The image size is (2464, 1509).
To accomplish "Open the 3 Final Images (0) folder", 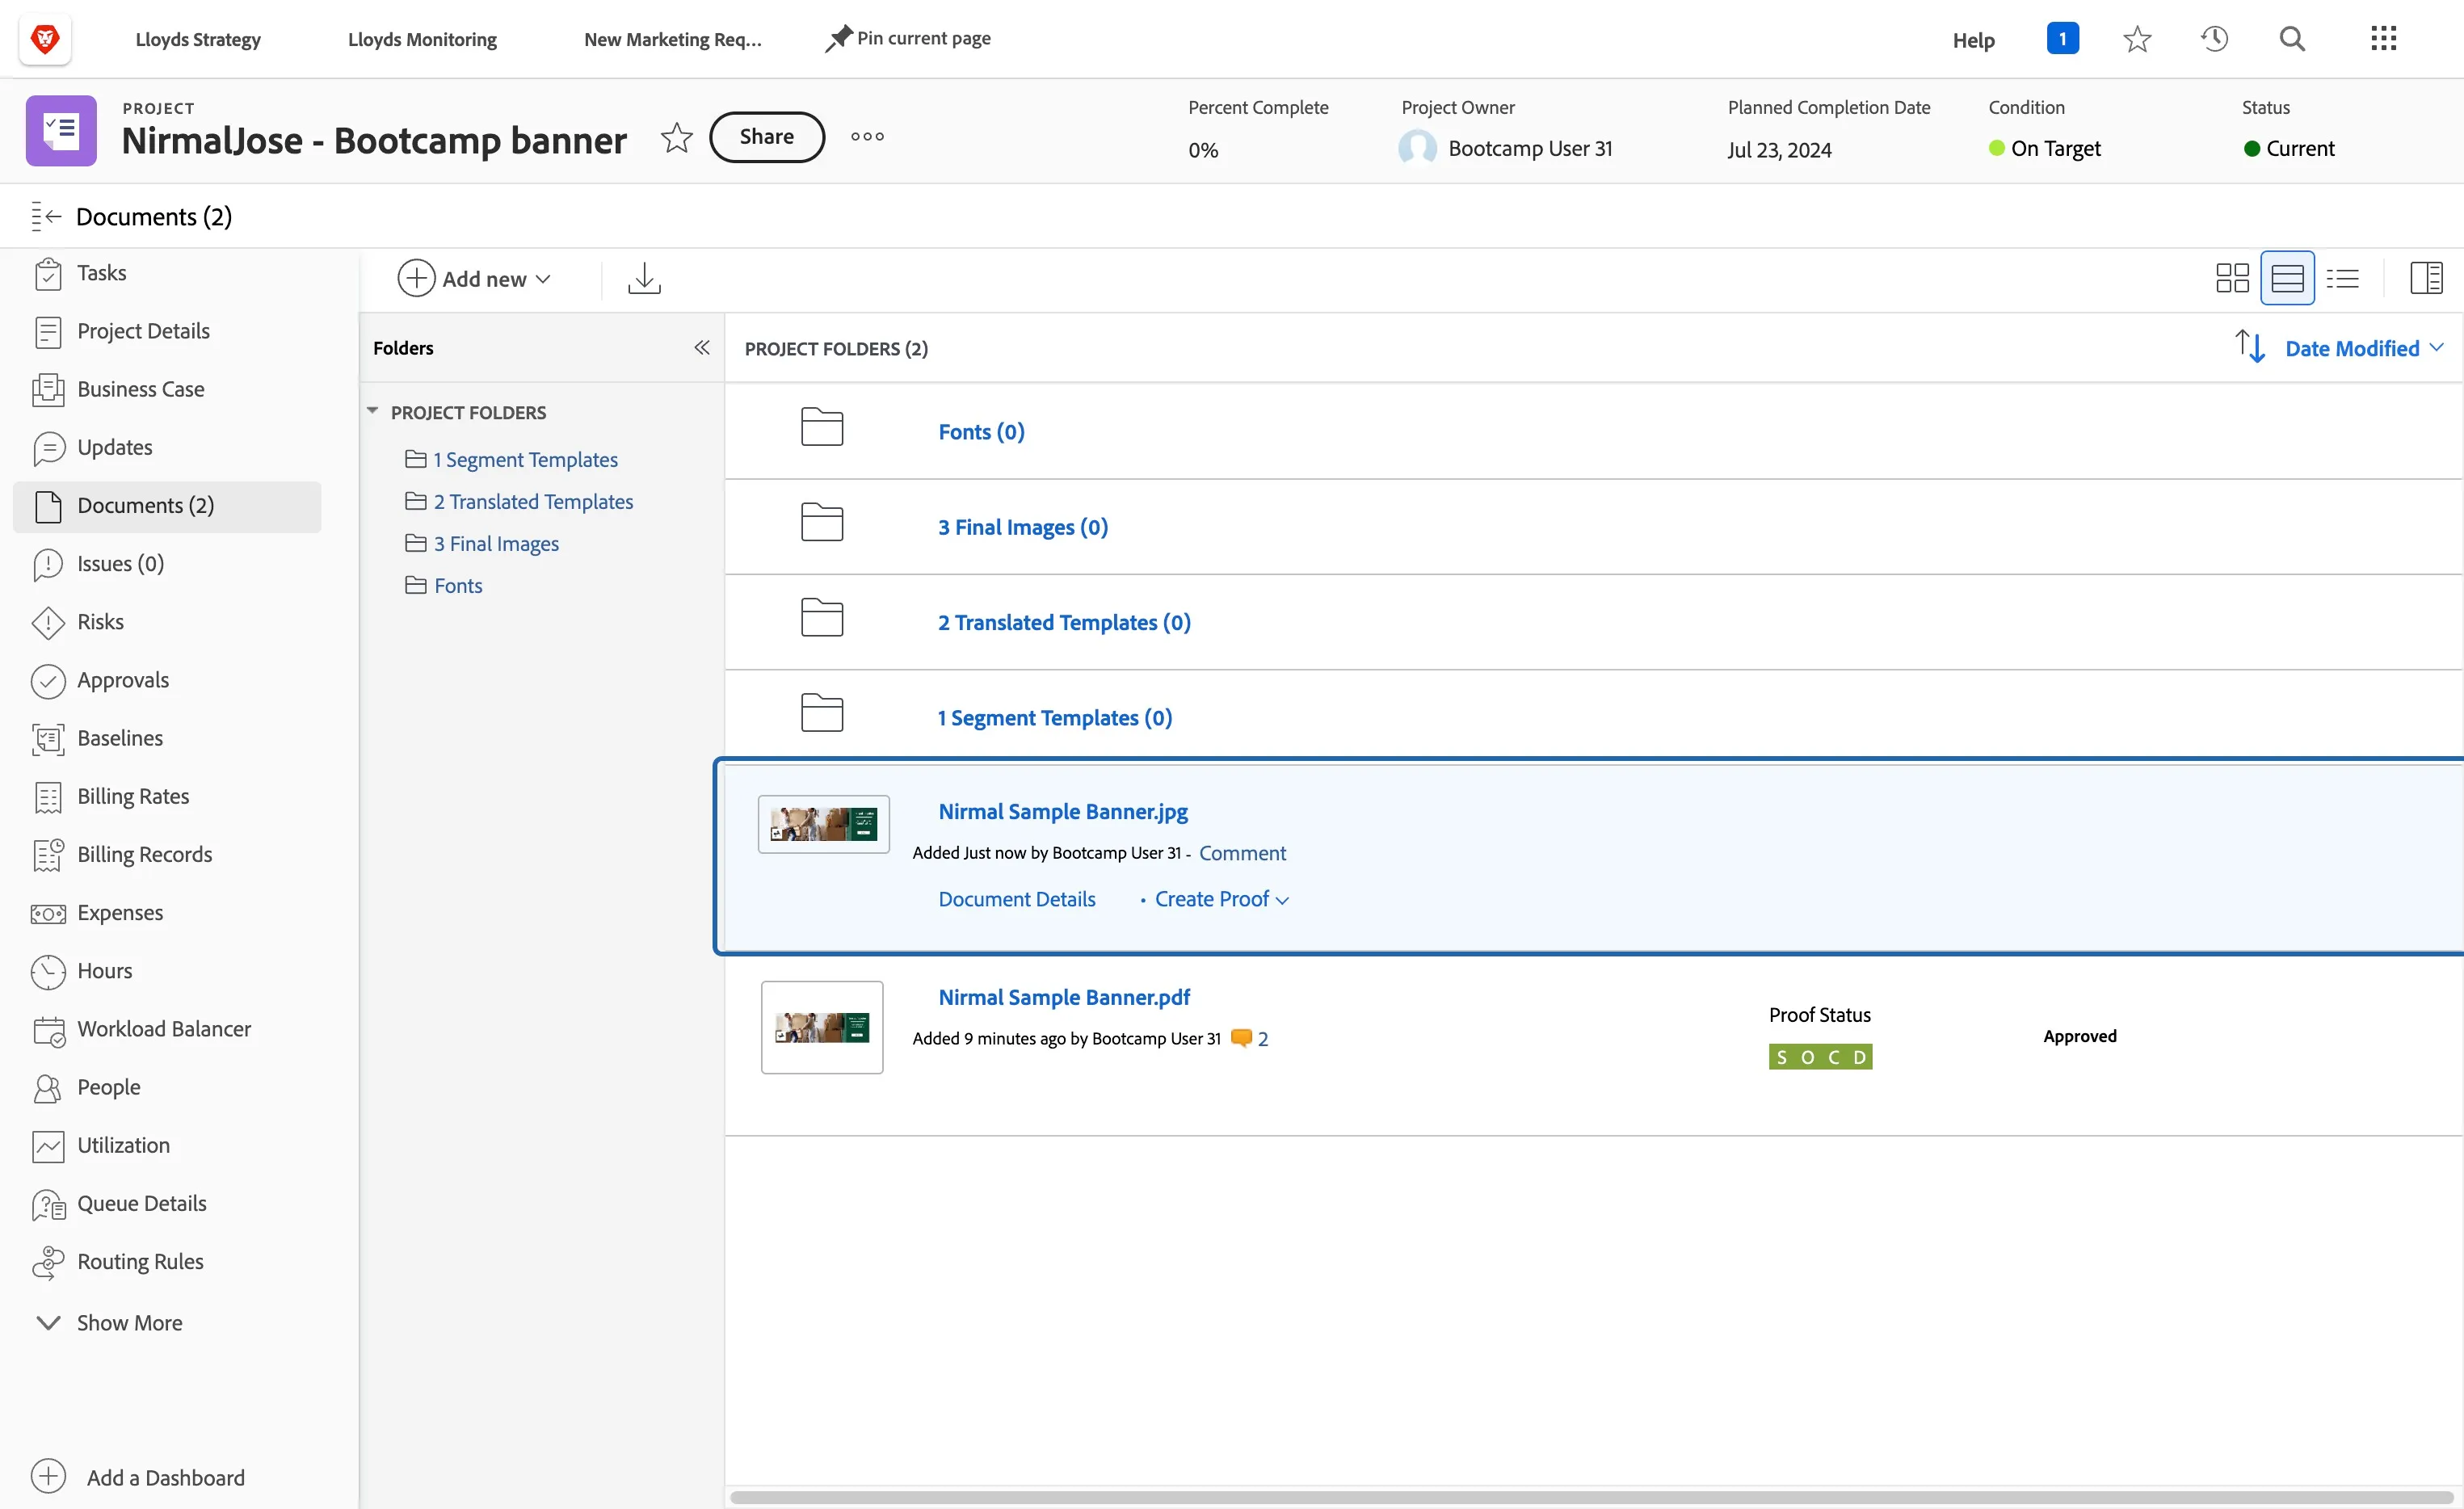I will [1023, 527].
